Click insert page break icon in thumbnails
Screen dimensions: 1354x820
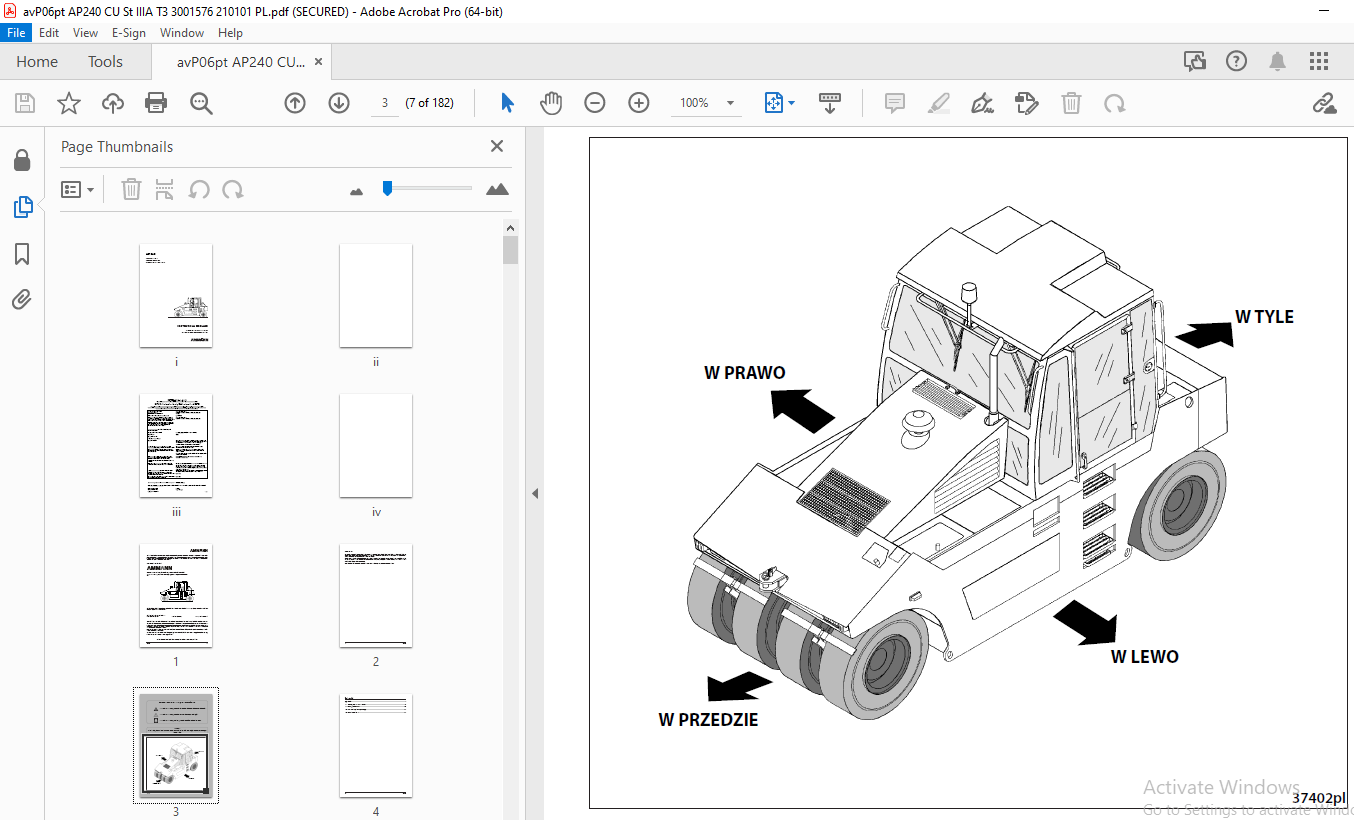[x=165, y=189]
